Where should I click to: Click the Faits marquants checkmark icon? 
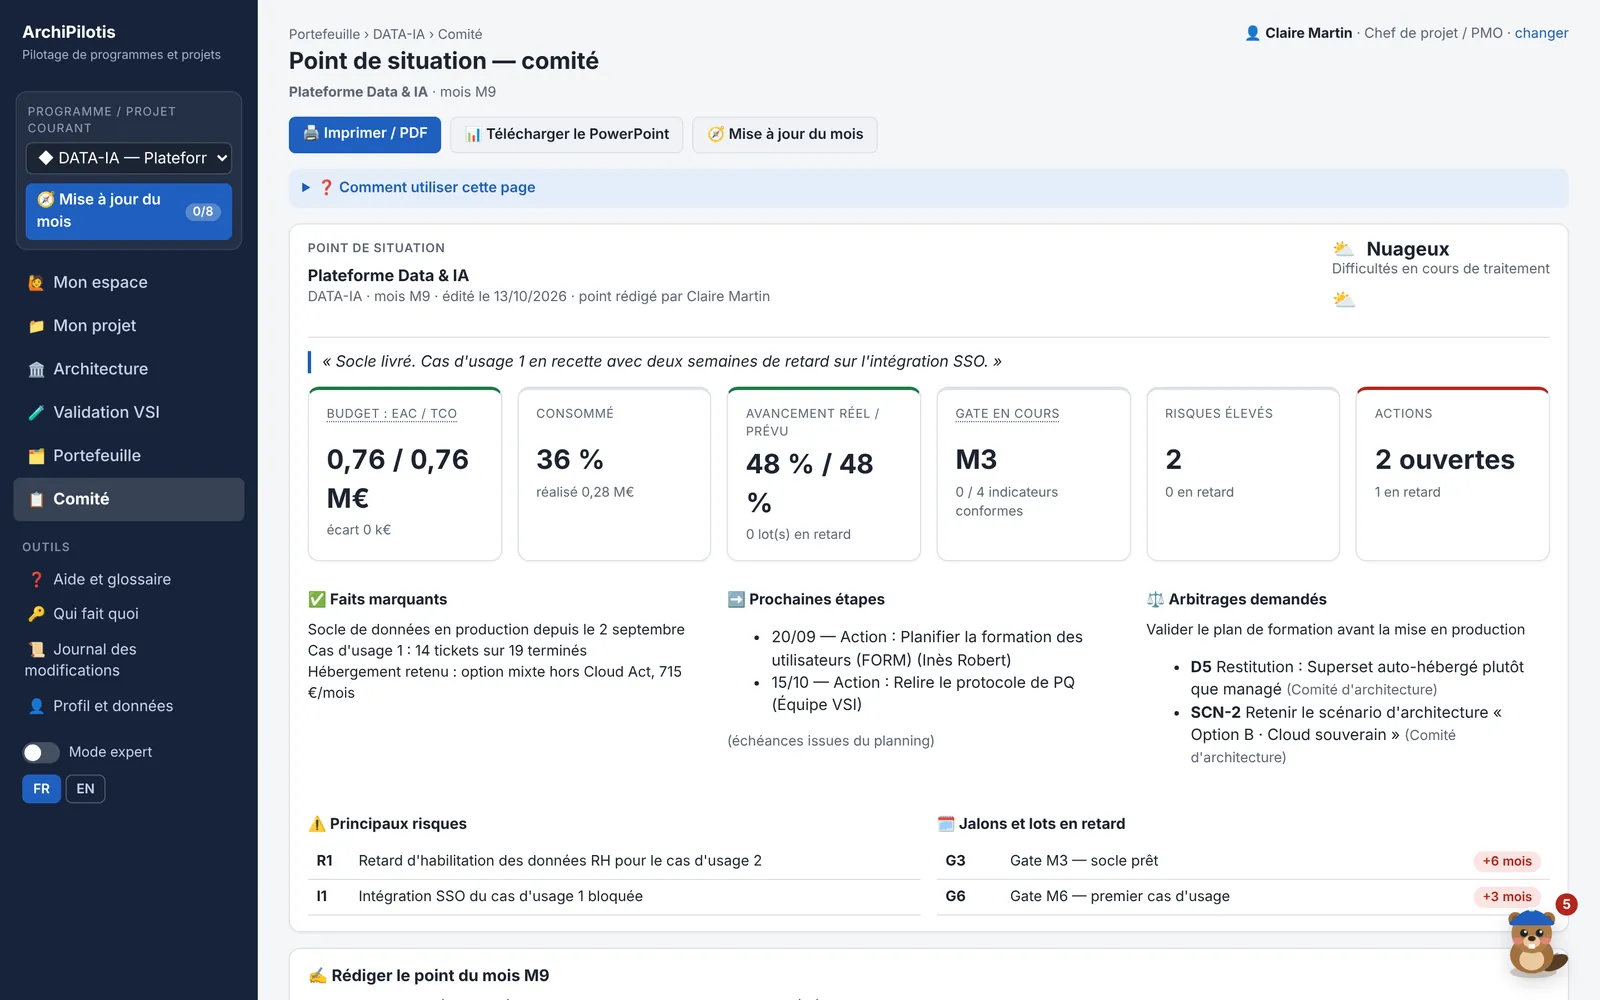[x=317, y=600]
